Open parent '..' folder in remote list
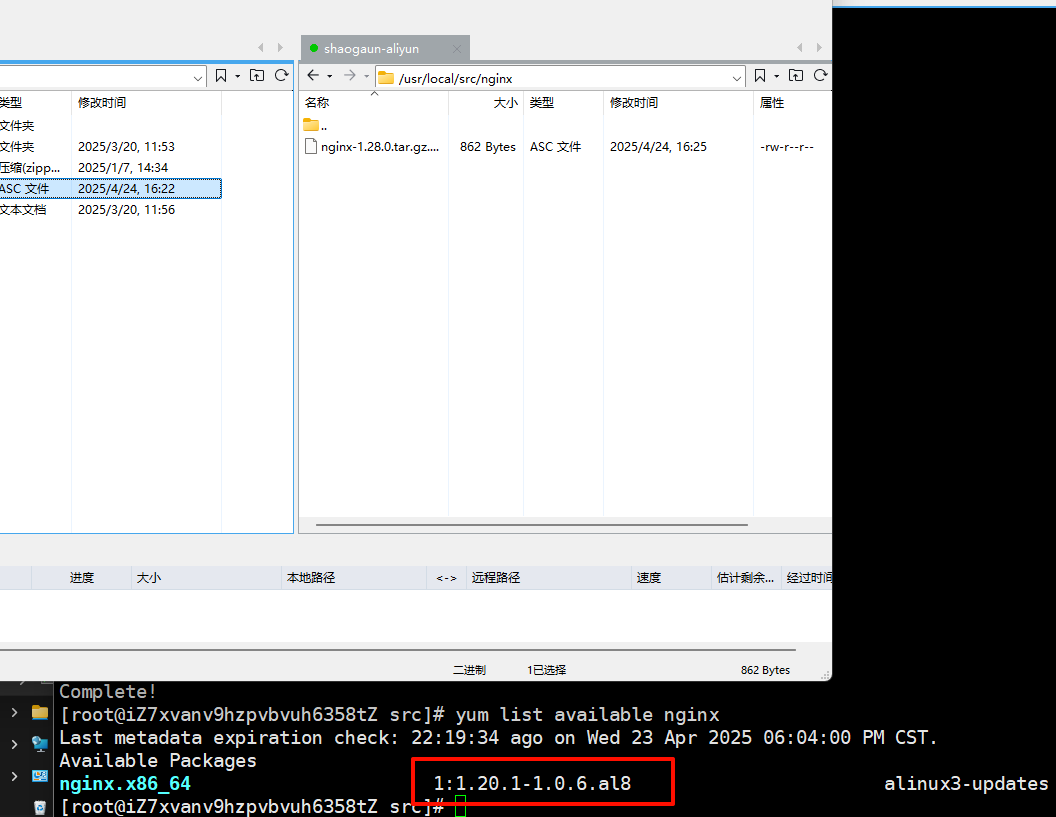 tap(315, 125)
